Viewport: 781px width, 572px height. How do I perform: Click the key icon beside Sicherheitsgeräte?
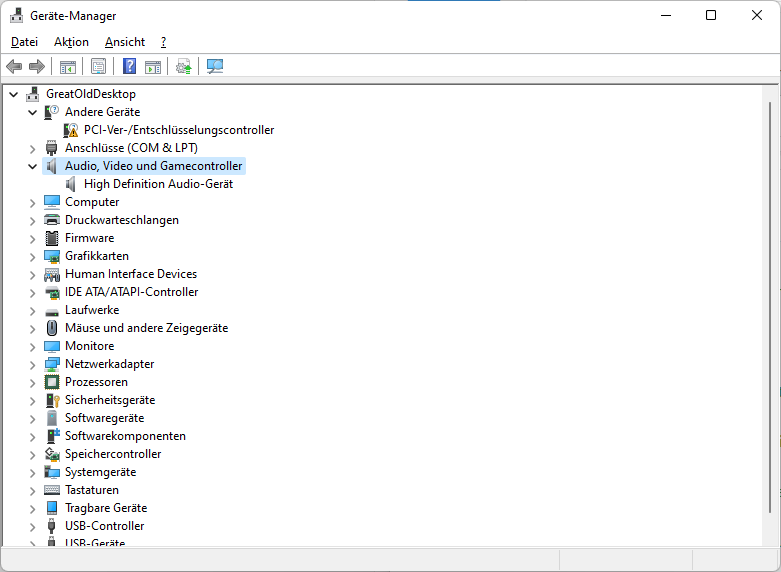pyautogui.click(x=53, y=400)
